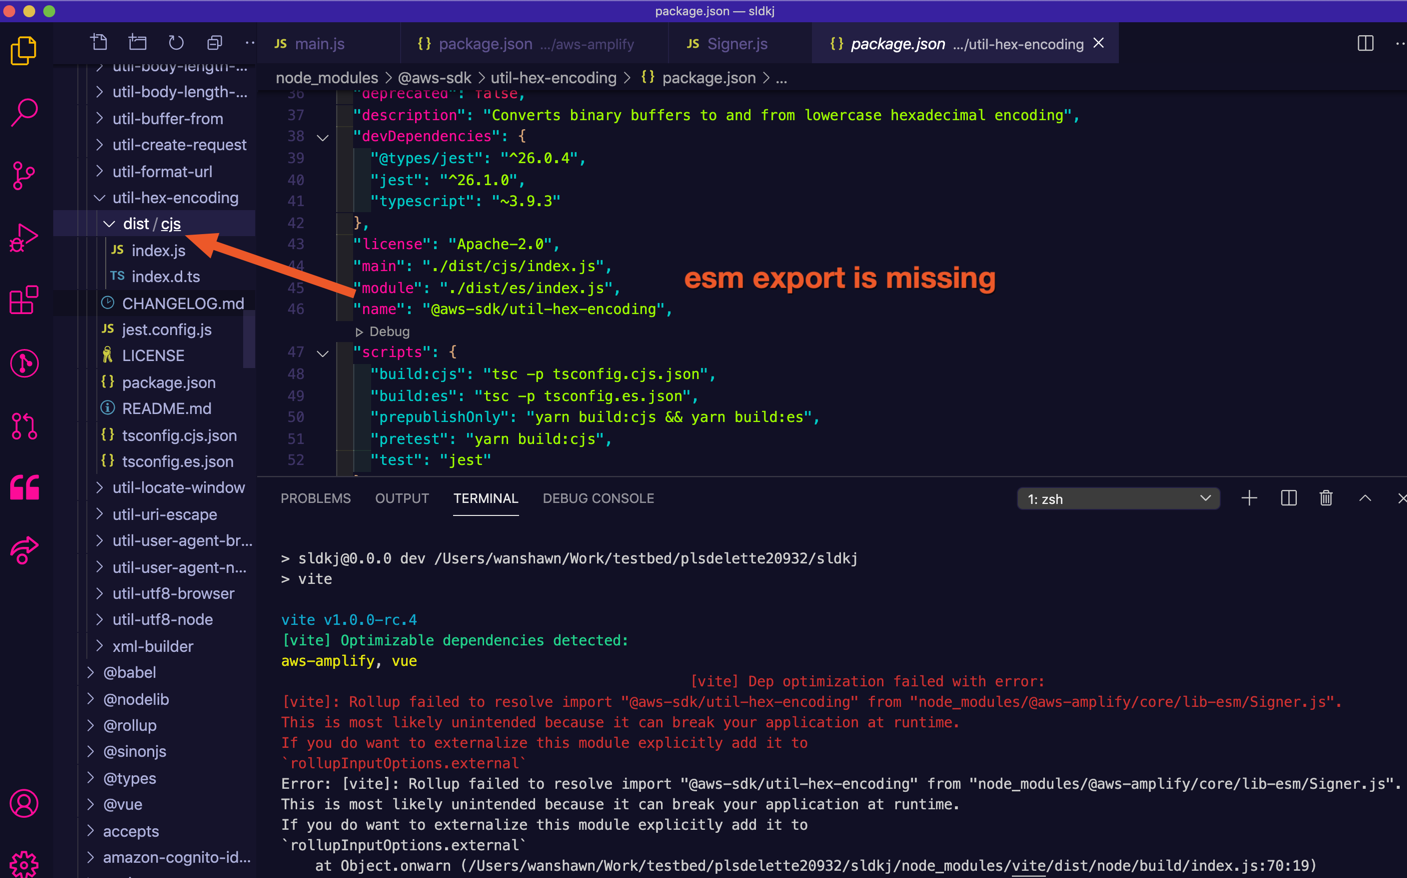The image size is (1407, 878).
Task: Open the Live Share view
Action: pyautogui.click(x=24, y=550)
